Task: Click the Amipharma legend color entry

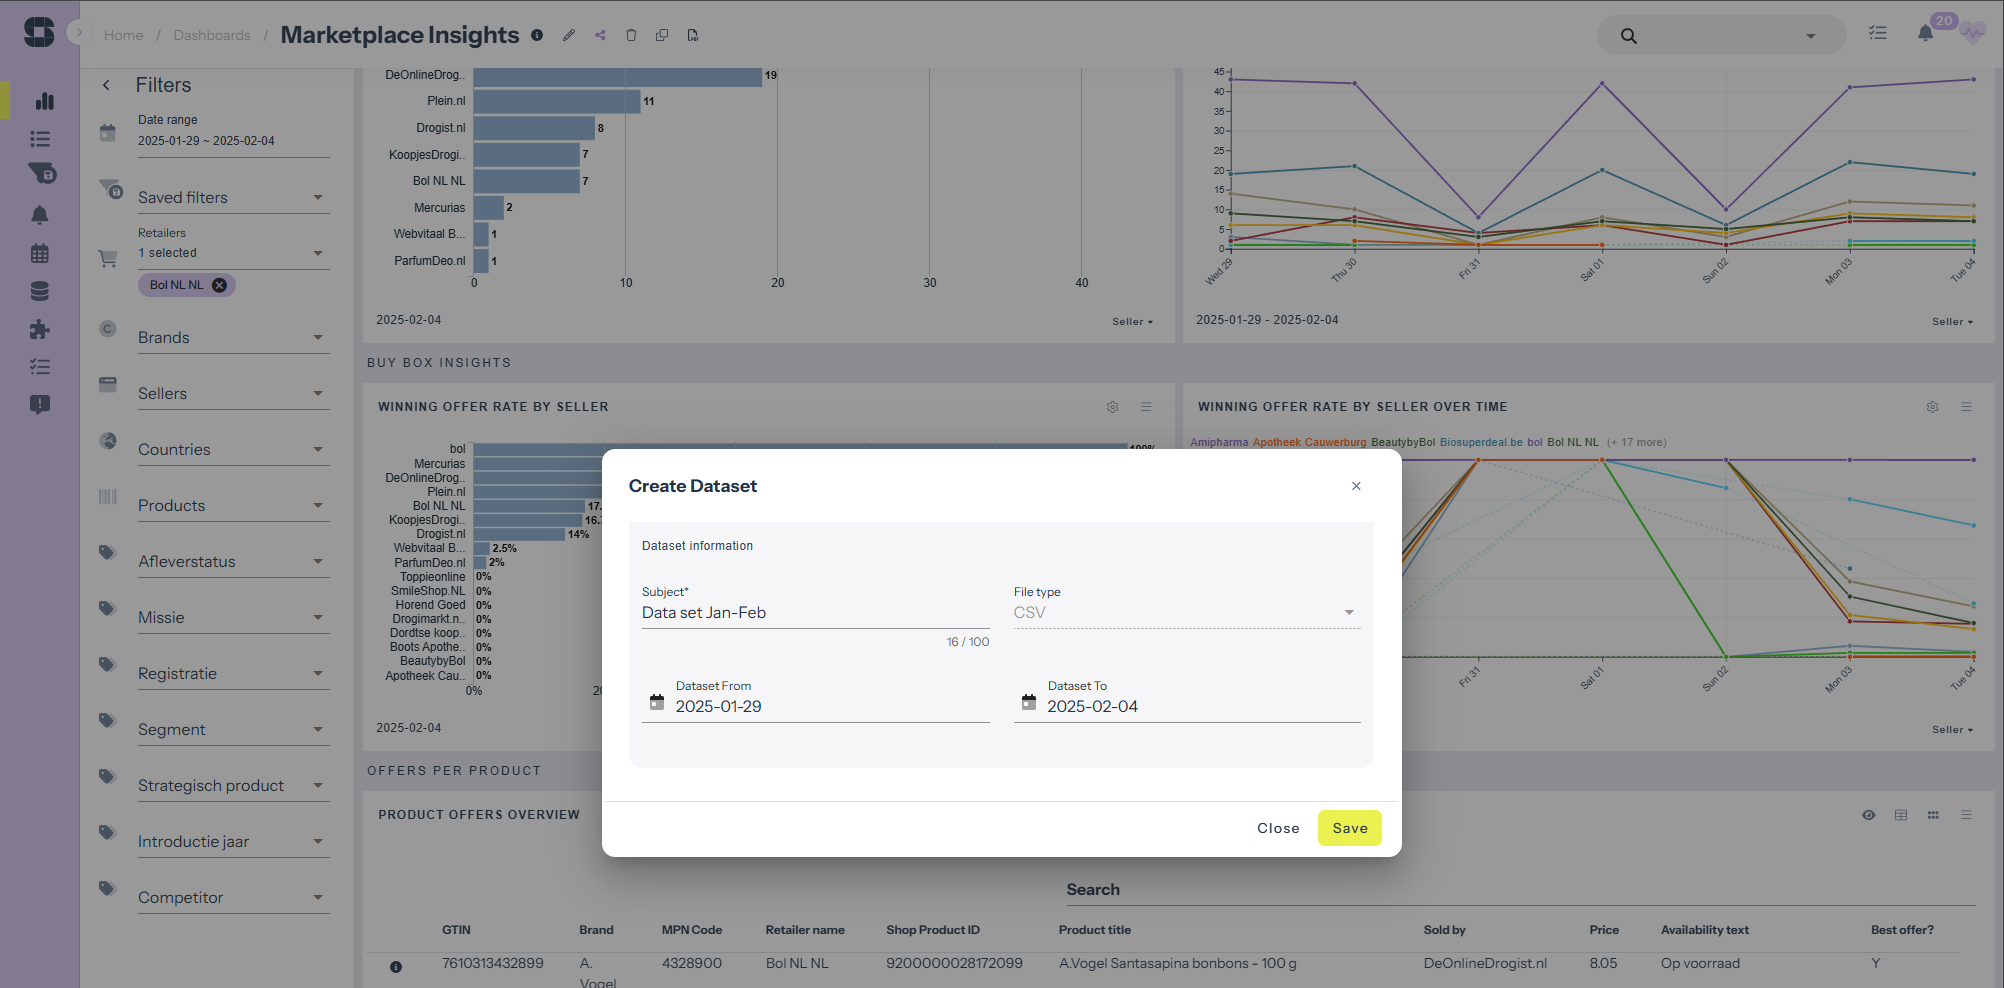Action: (1218, 442)
